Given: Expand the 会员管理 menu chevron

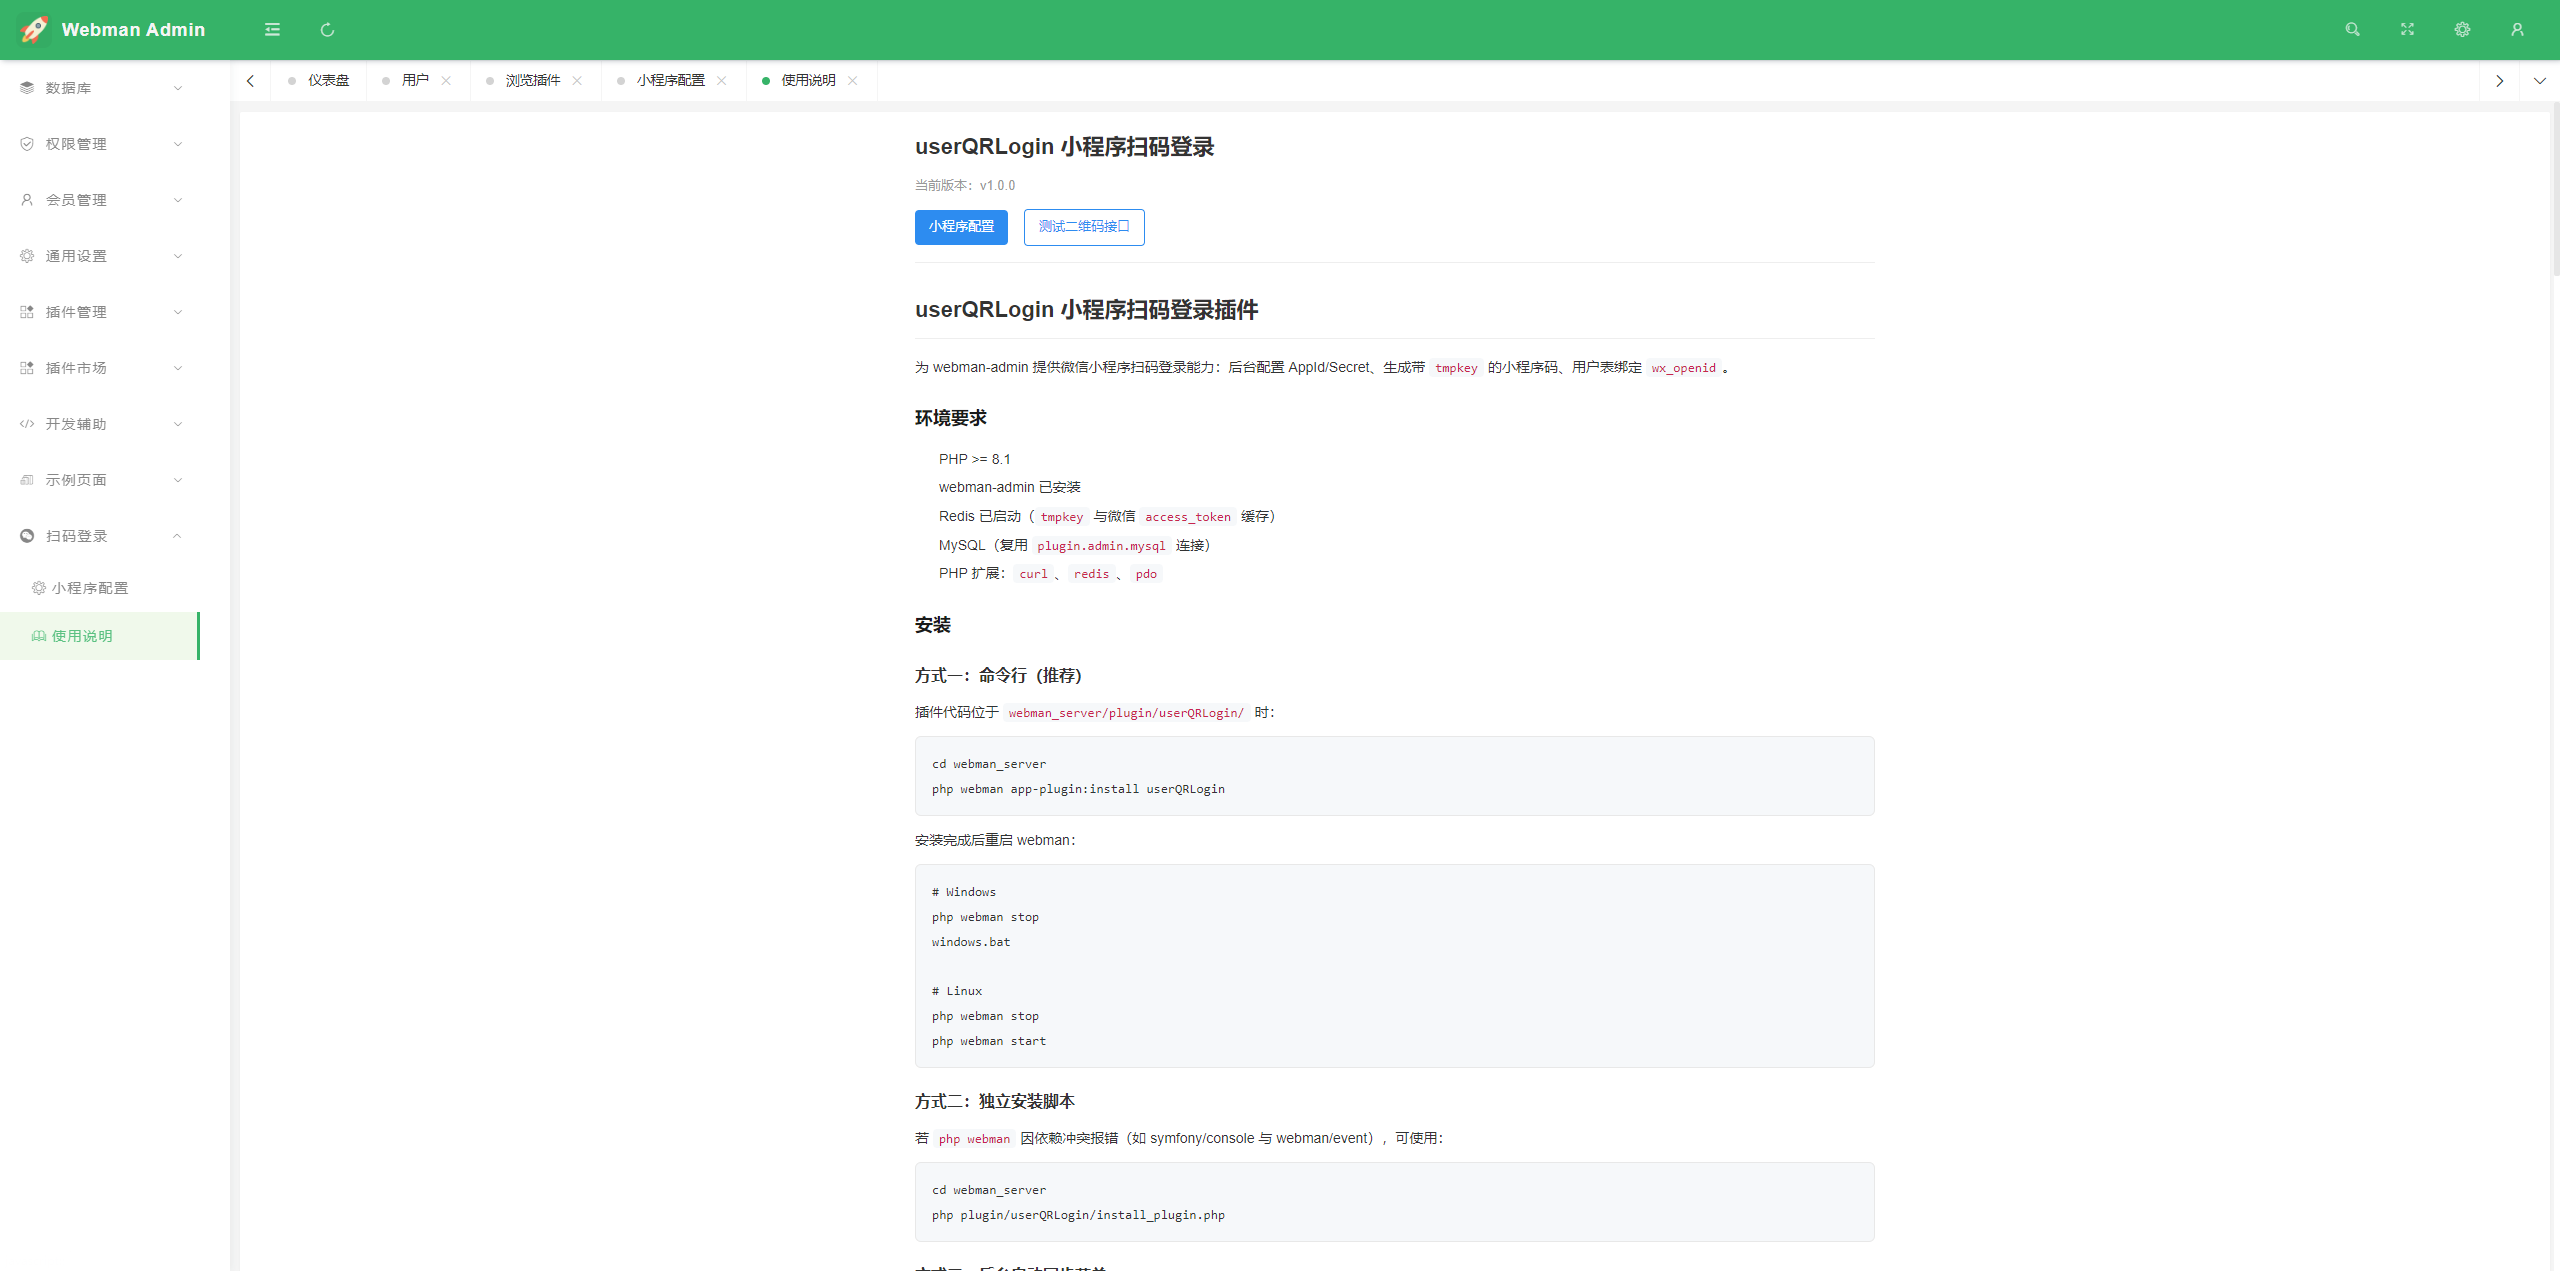Looking at the screenshot, I should click(178, 200).
